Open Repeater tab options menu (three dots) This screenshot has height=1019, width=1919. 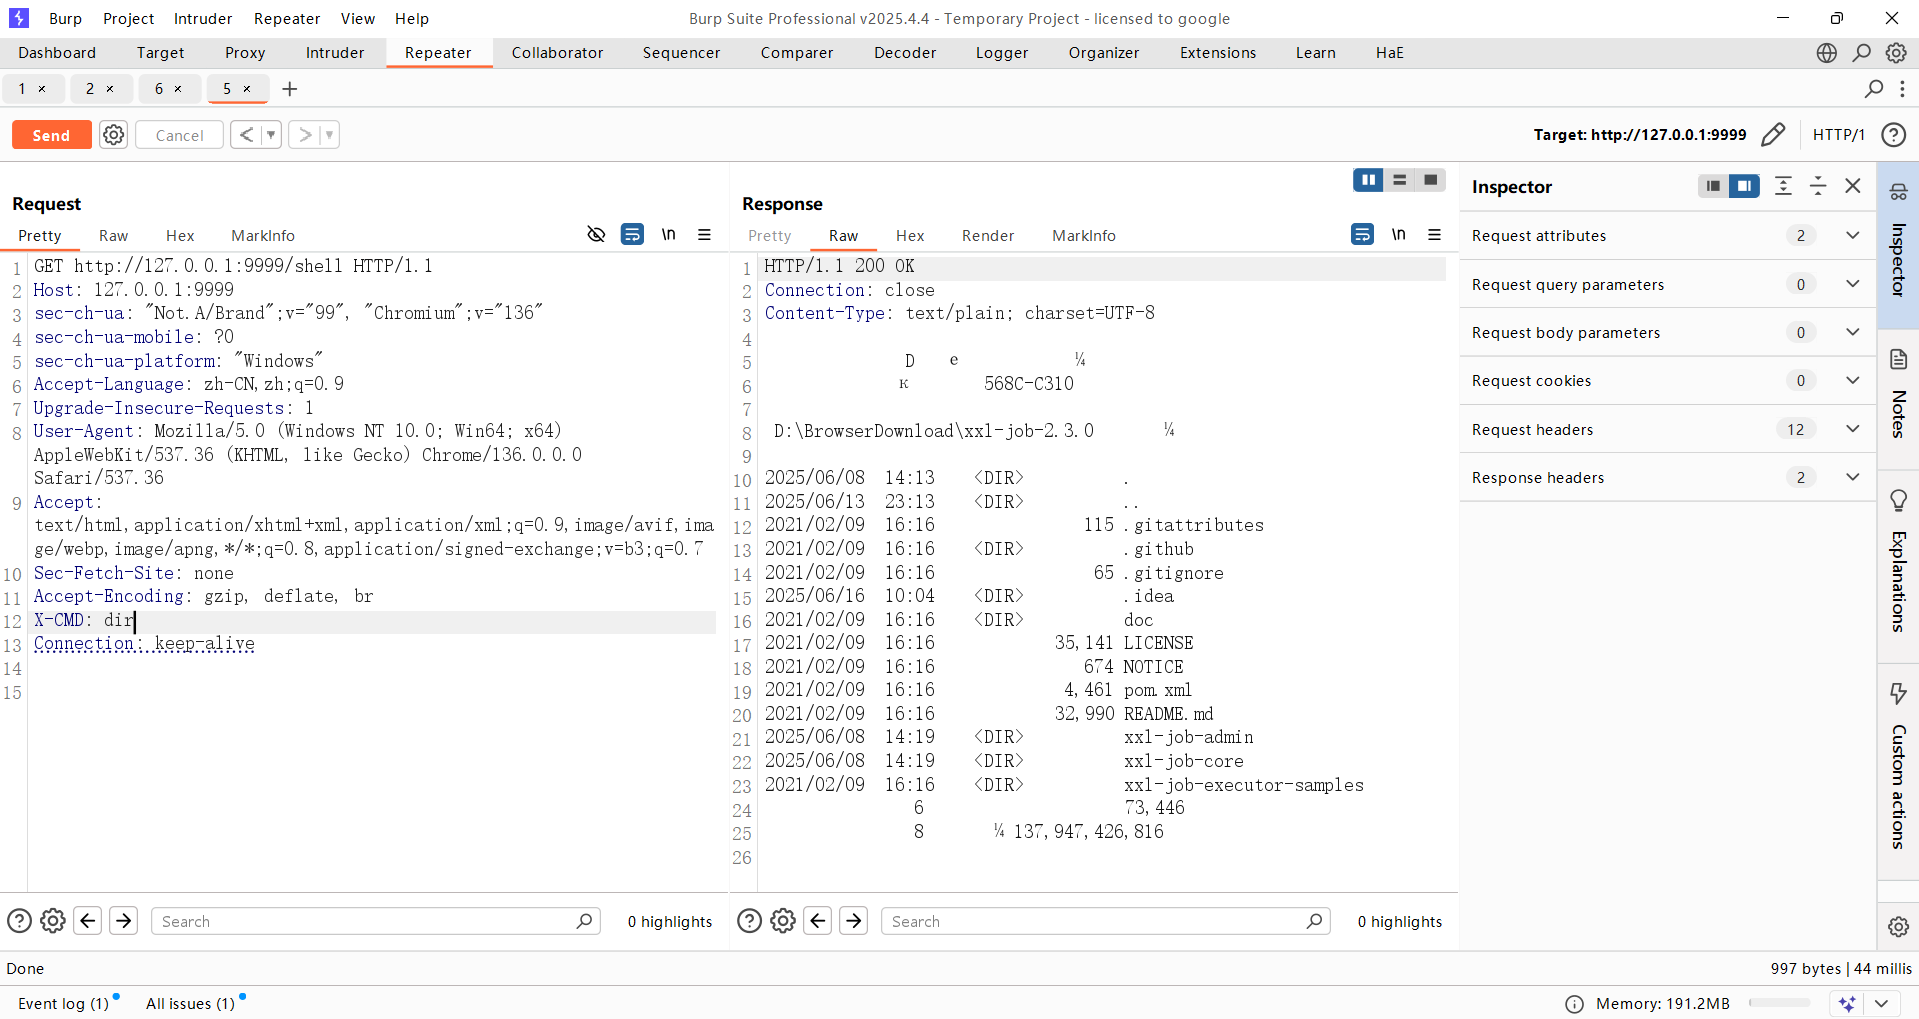click(1902, 89)
